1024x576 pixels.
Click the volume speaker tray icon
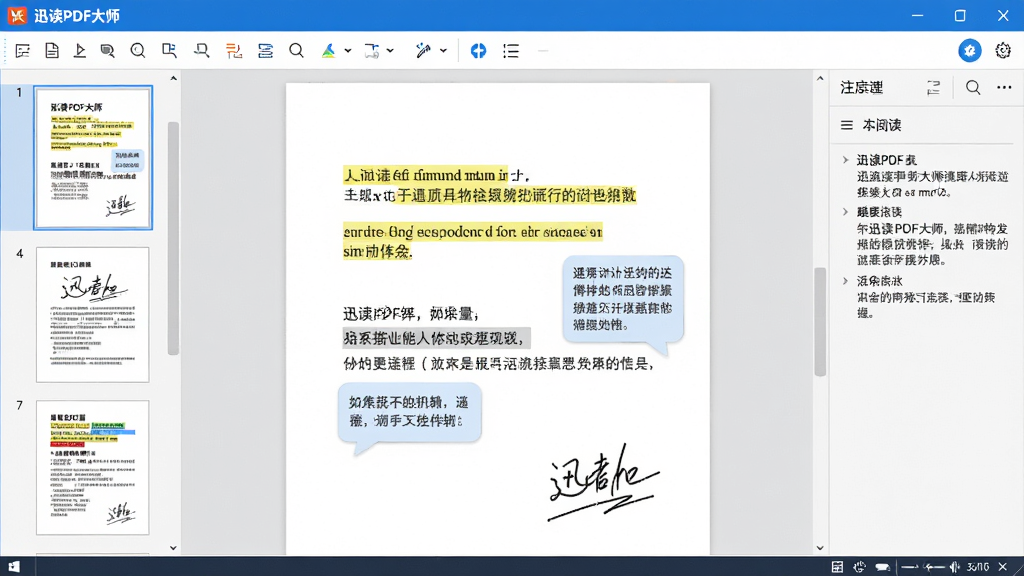[x=955, y=567]
